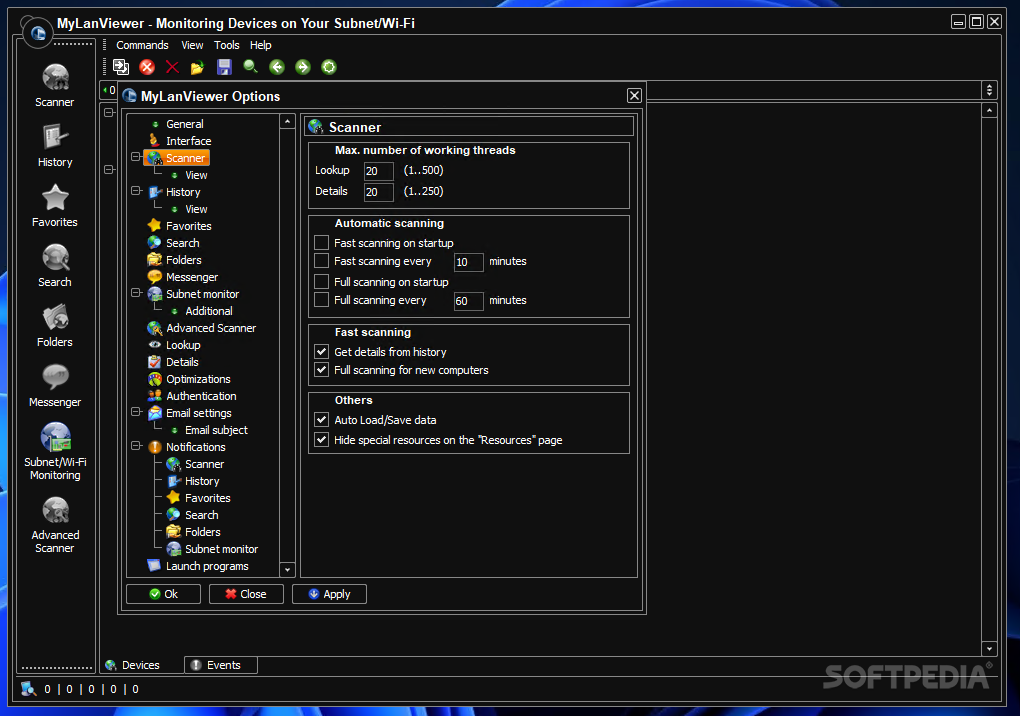Collapse first tree node in main window
Screen dimensions: 1020x716
tap(109, 113)
